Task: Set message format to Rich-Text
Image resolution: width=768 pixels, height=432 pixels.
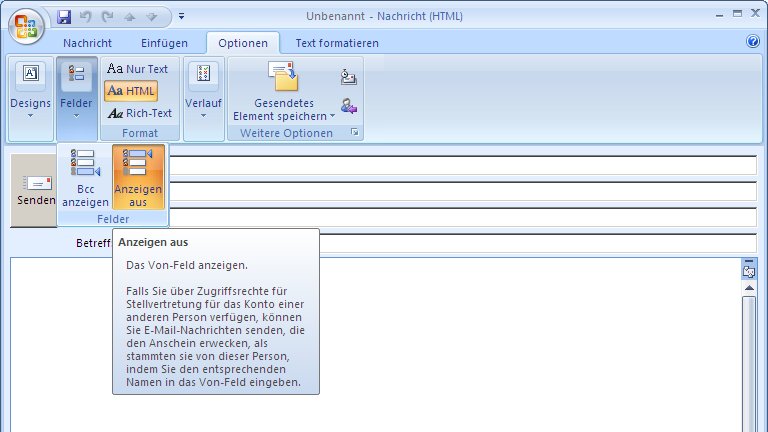Action: pos(140,113)
